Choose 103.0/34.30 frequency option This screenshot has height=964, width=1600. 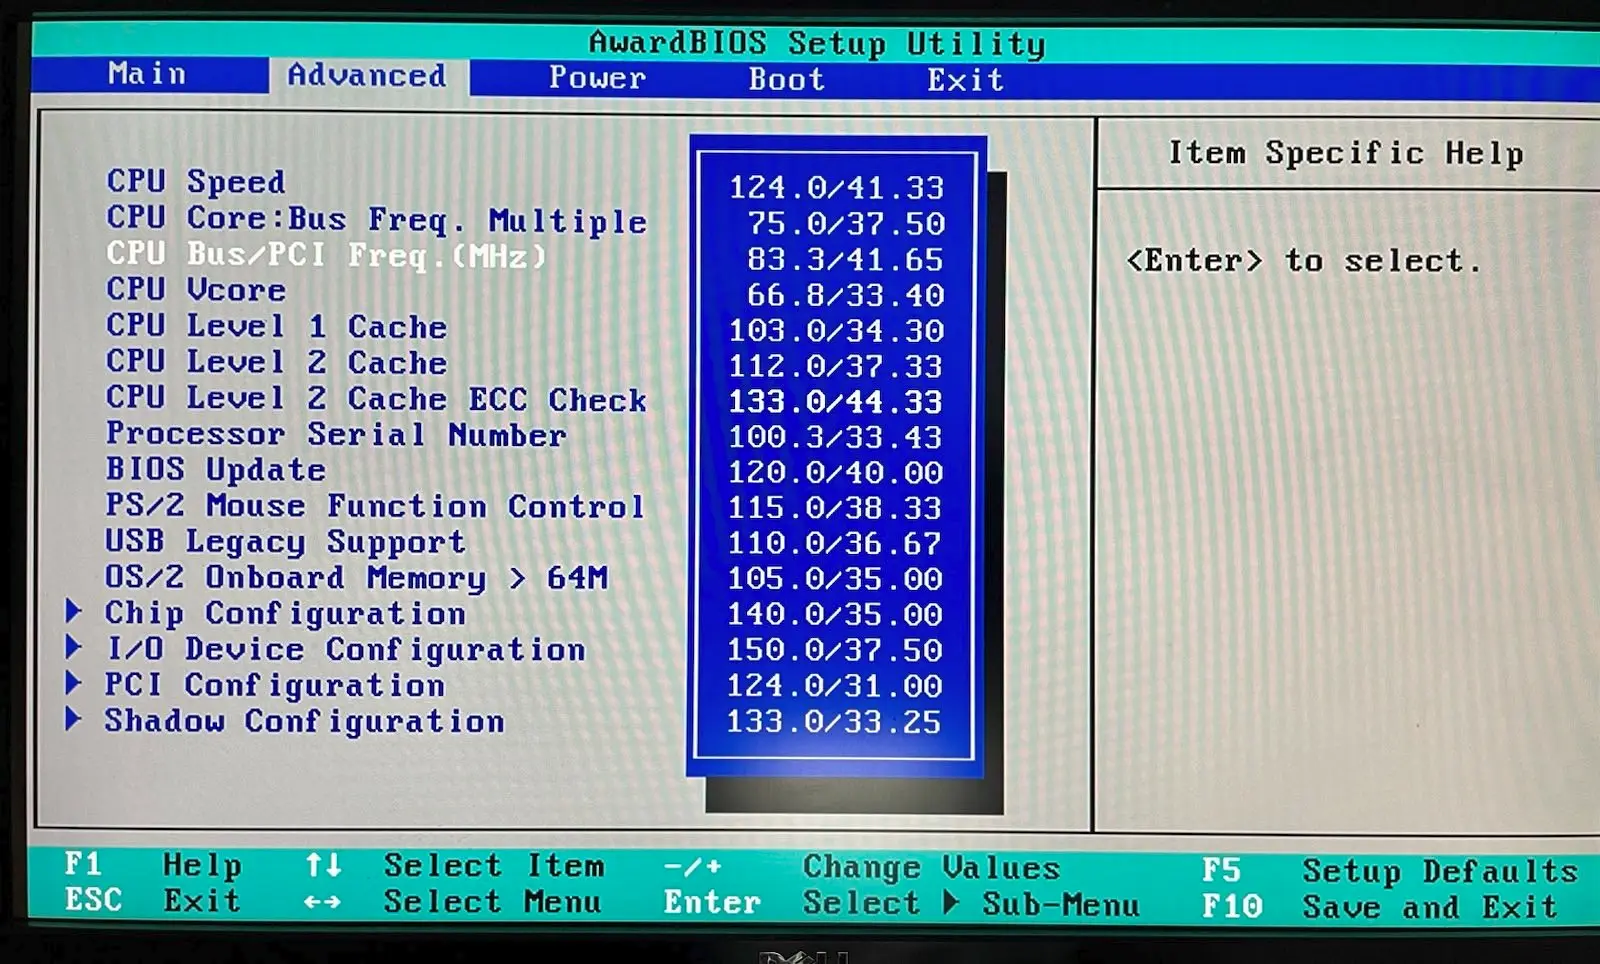[x=837, y=330]
